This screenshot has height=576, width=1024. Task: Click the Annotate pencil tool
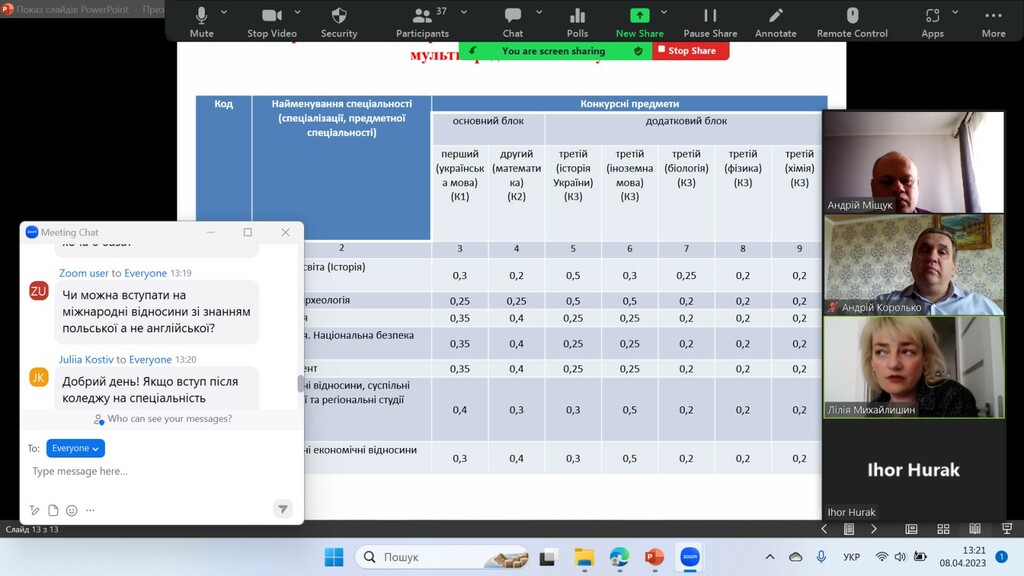(x=775, y=20)
